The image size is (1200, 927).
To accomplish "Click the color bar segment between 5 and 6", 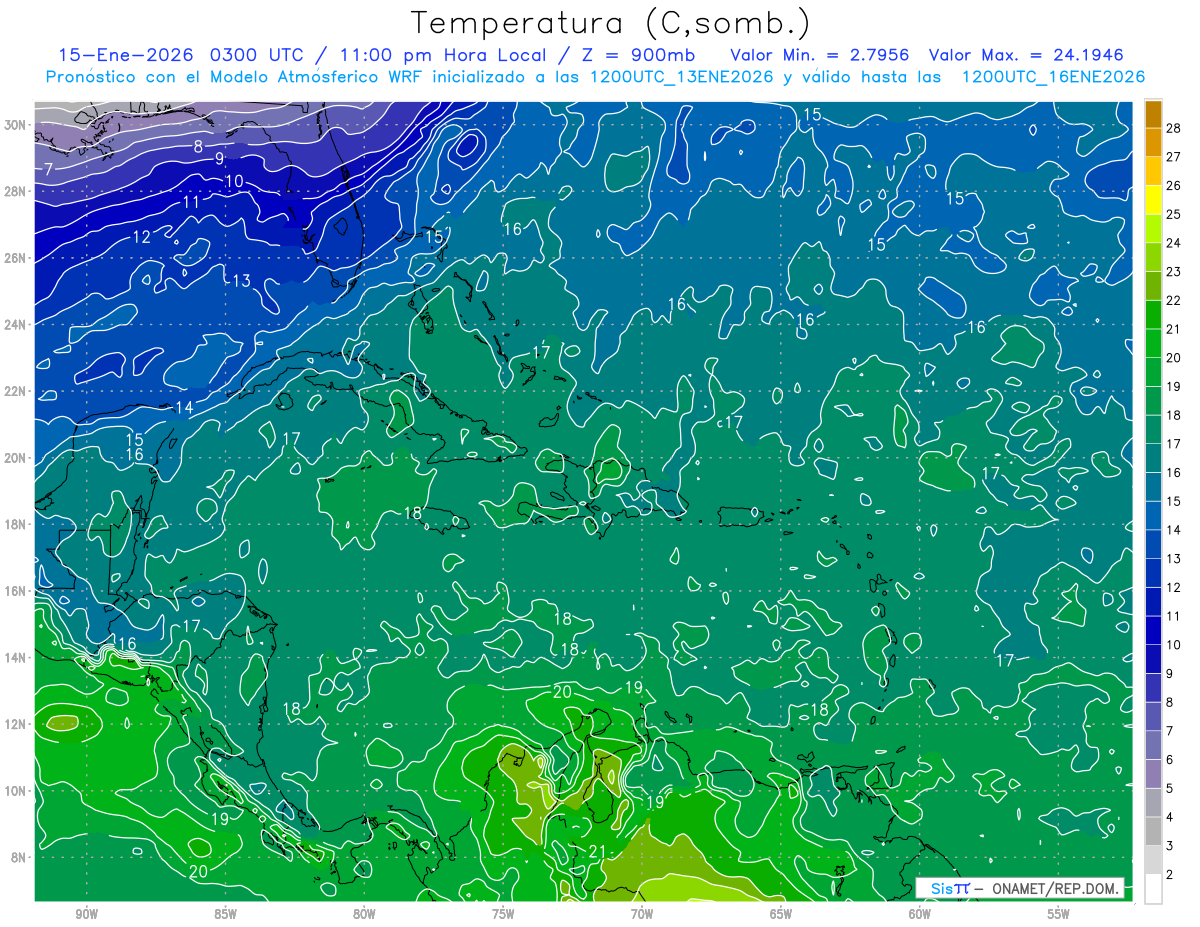I will tap(1153, 774).
